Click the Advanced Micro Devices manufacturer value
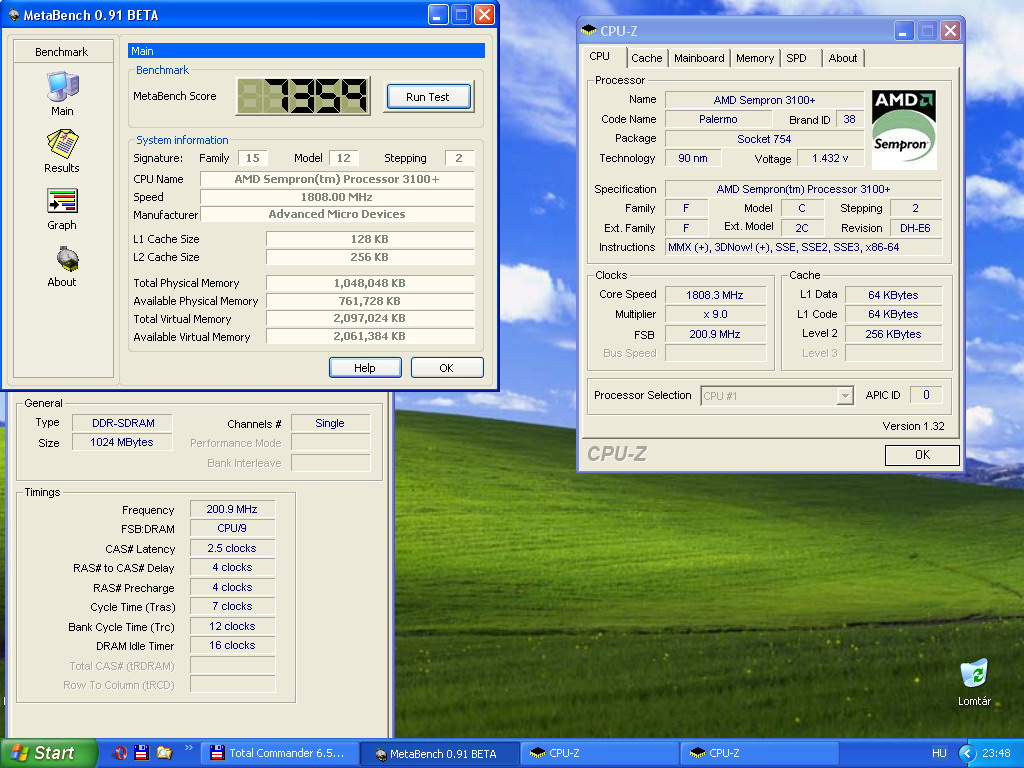This screenshot has width=1024, height=768. [337, 214]
